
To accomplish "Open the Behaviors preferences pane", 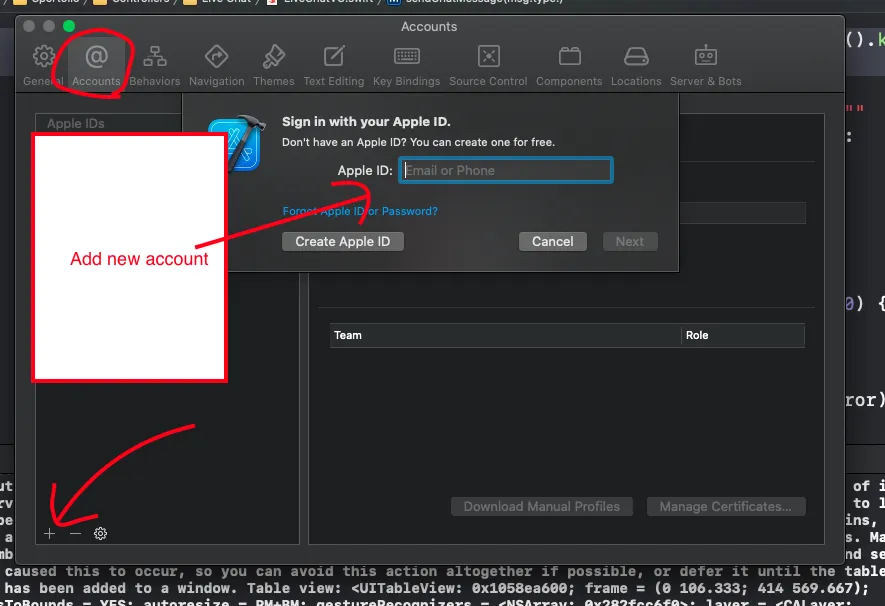I will [155, 65].
